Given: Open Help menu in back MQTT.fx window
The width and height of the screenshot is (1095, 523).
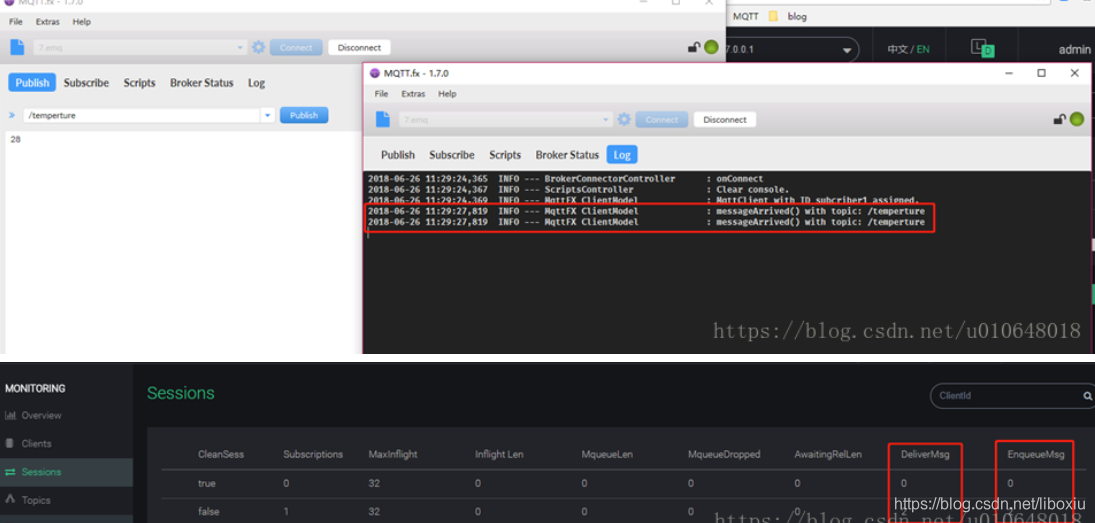Looking at the screenshot, I should tap(82, 22).
